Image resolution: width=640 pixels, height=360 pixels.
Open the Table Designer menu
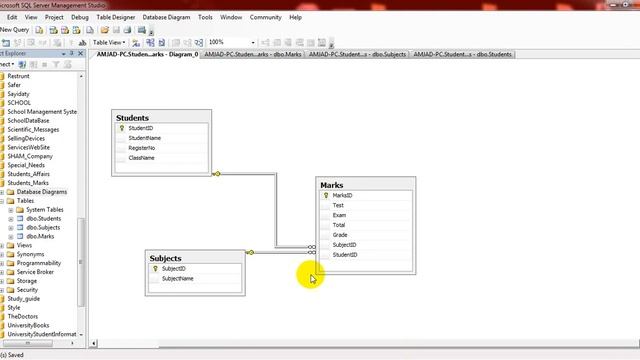tap(116, 17)
